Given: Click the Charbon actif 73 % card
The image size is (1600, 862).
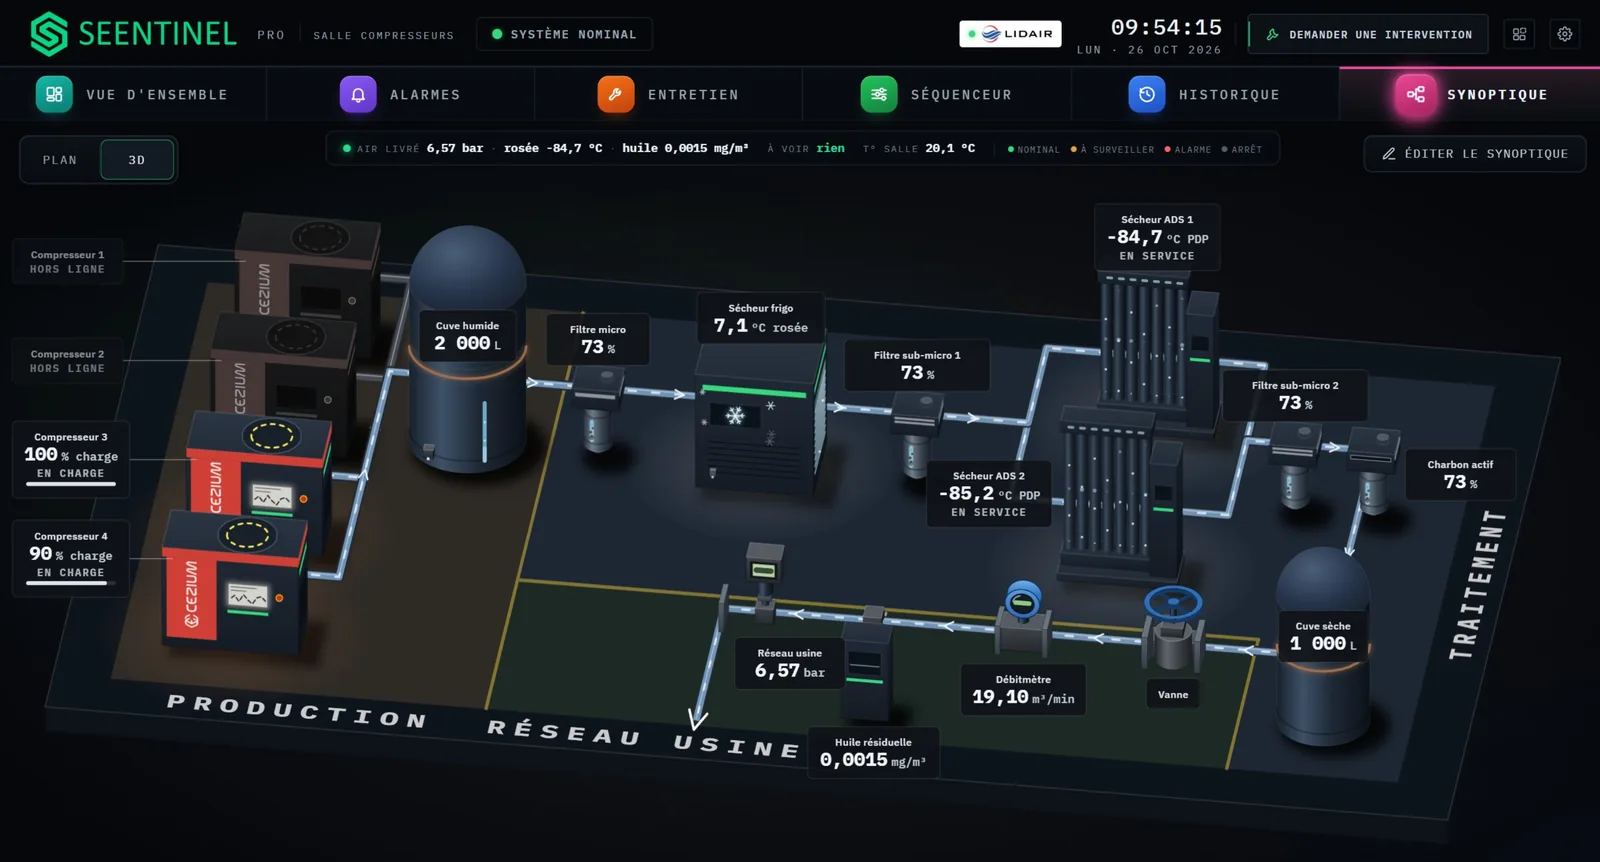Looking at the screenshot, I should 1460,475.
